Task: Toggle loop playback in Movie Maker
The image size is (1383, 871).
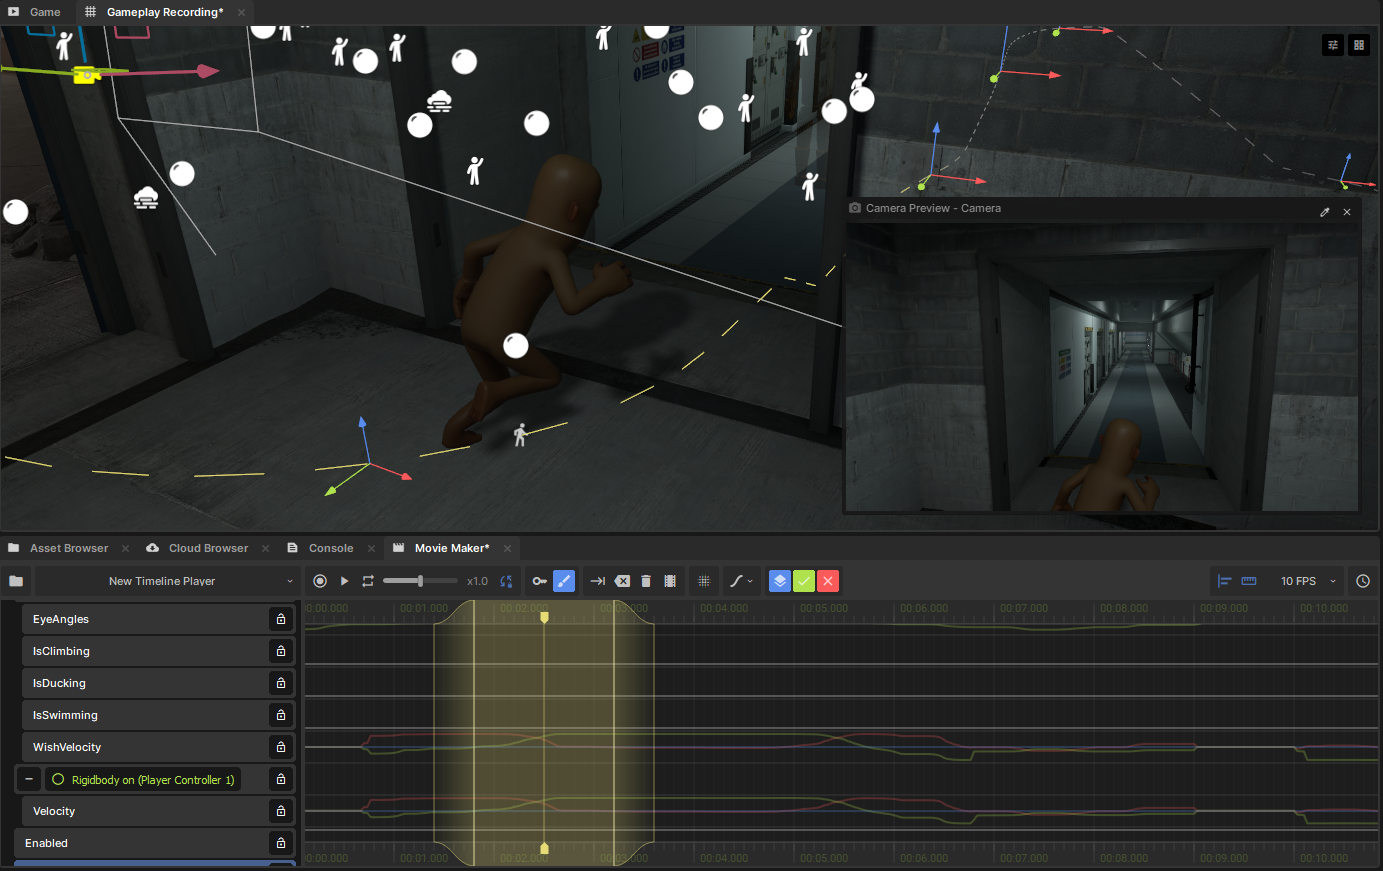Action: coord(368,581)
